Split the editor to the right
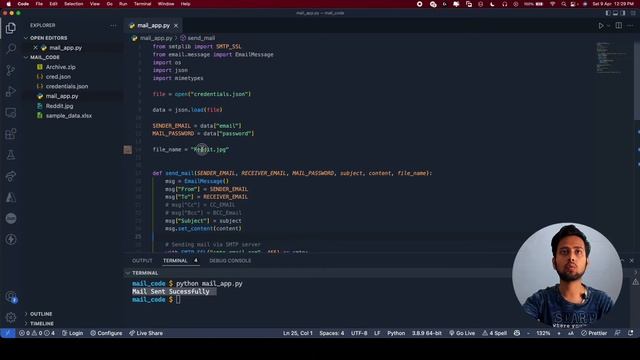 tap(619, 25)
